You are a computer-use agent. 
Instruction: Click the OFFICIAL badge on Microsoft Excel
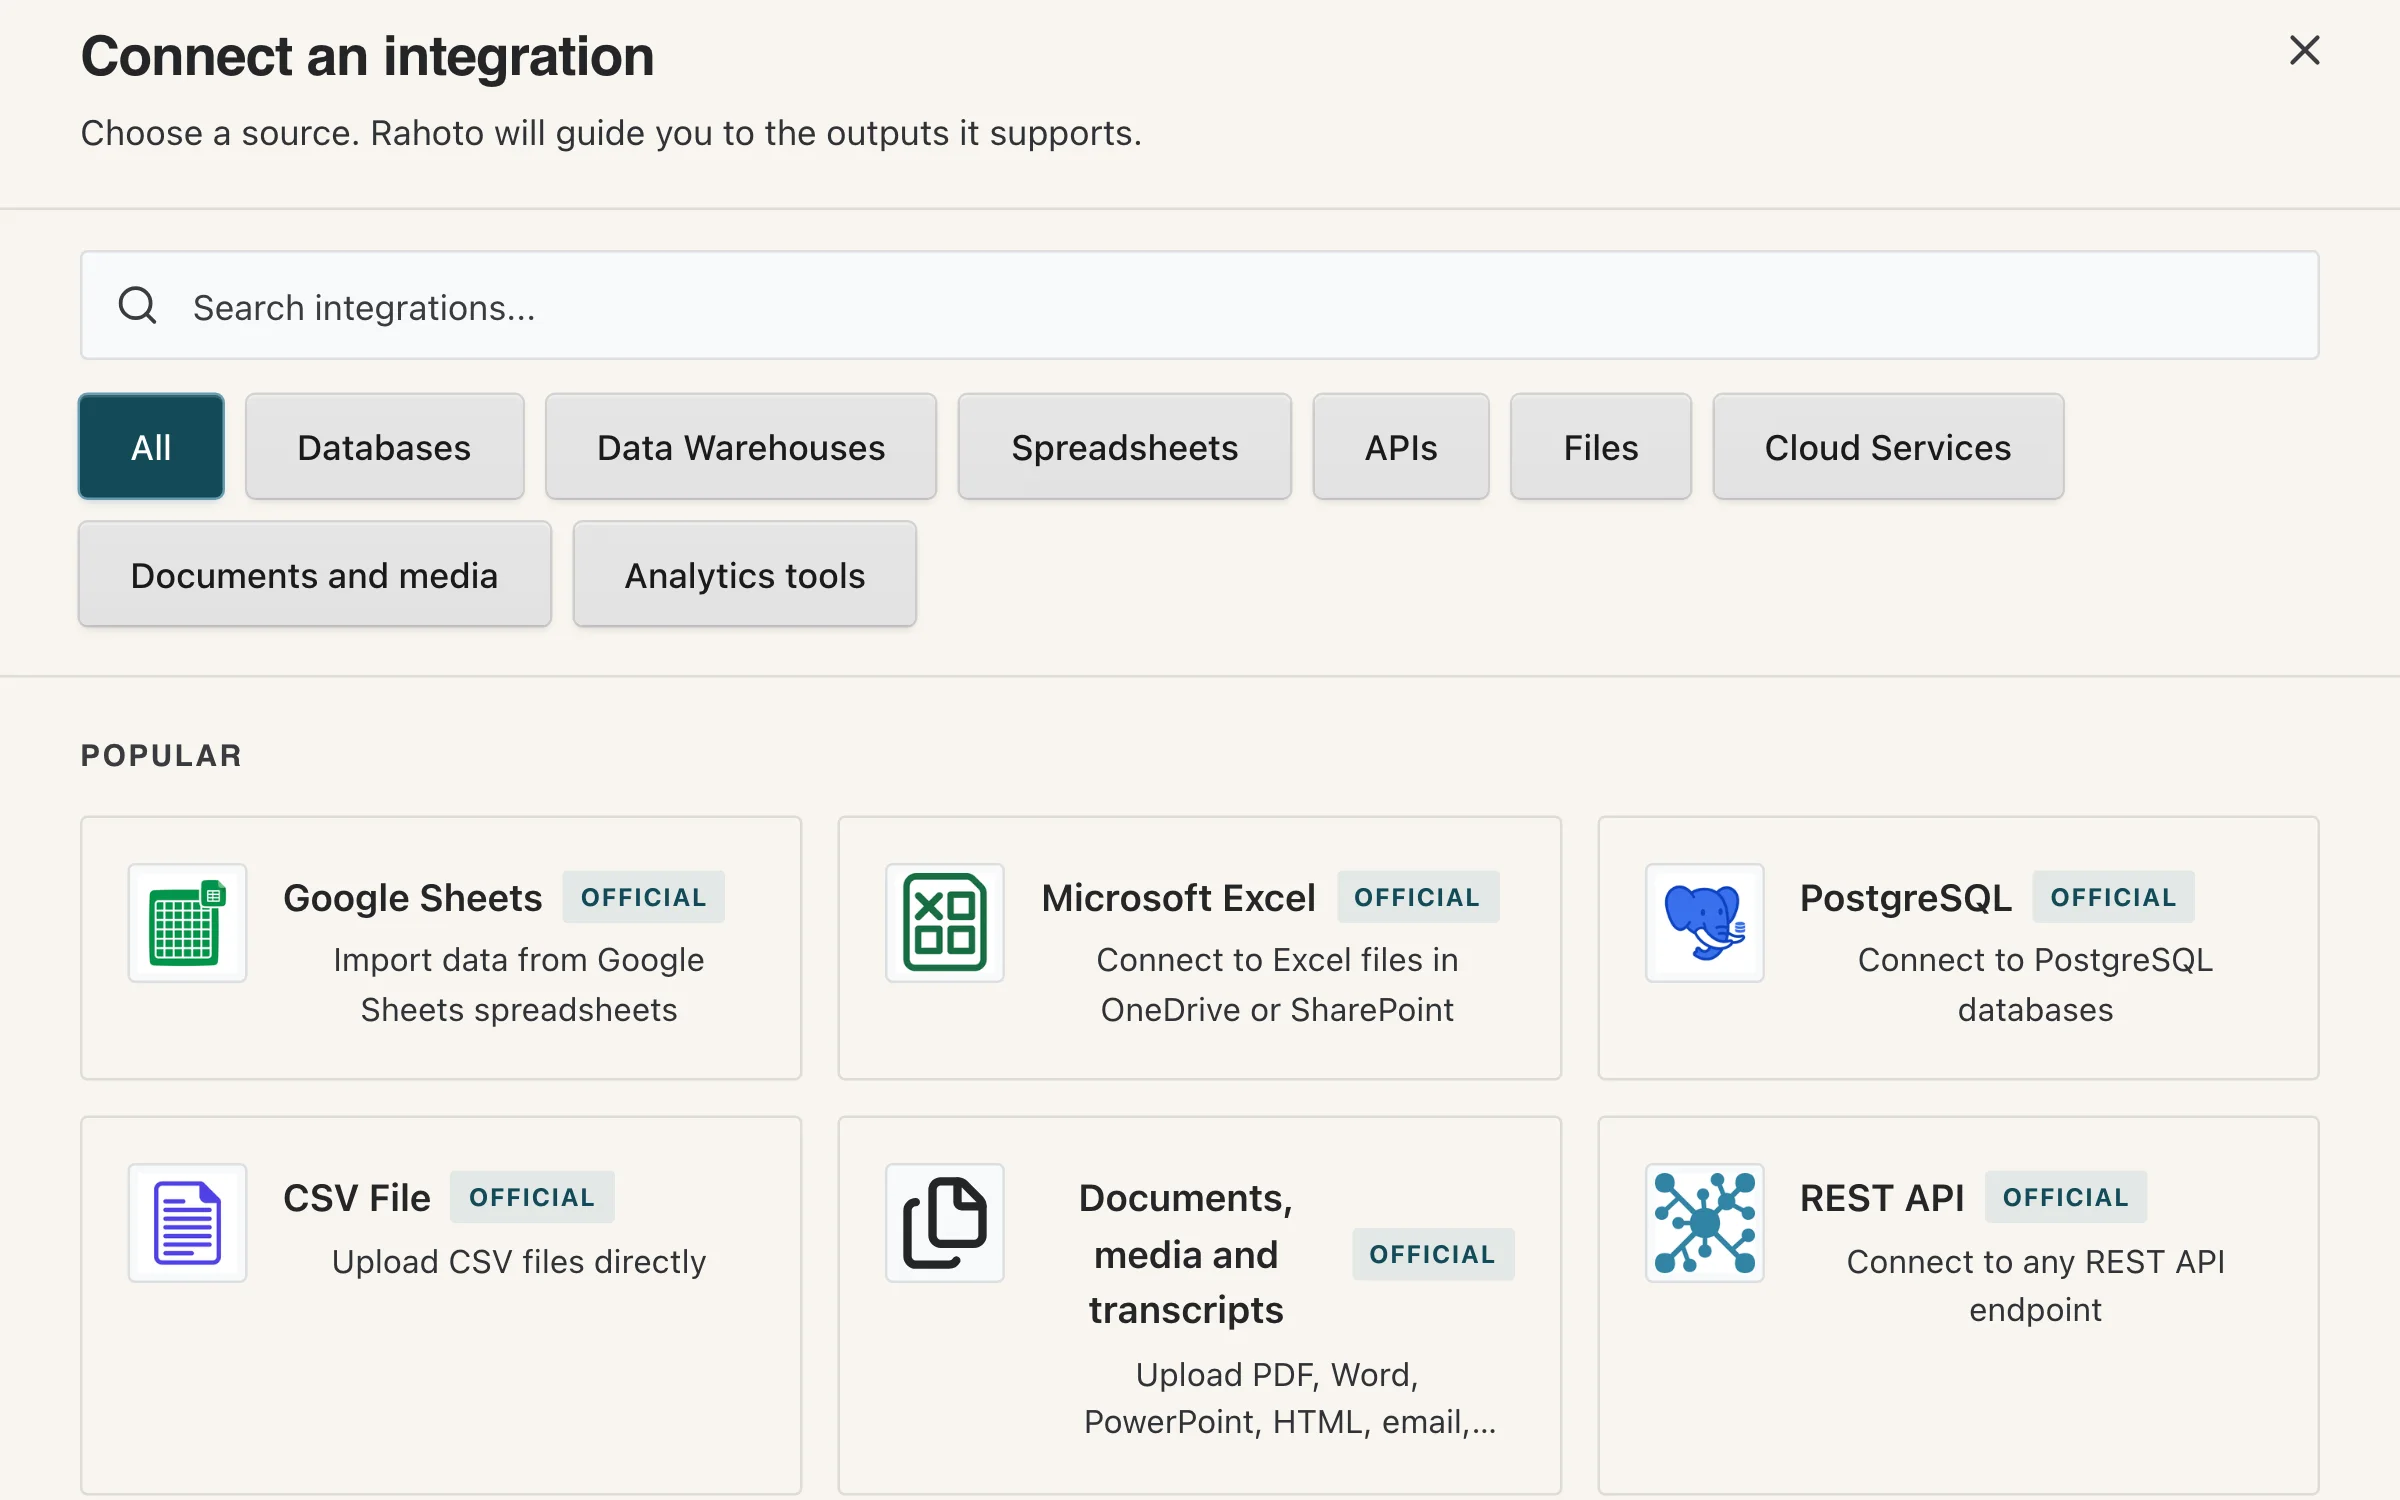click(1417, 897)
